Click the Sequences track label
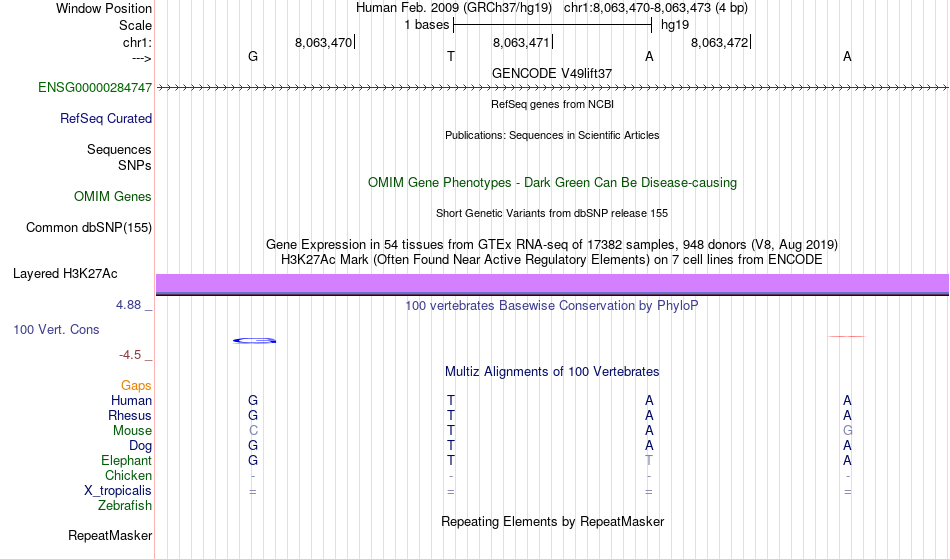Screen dimensions: 950x559 coord(119,150)
